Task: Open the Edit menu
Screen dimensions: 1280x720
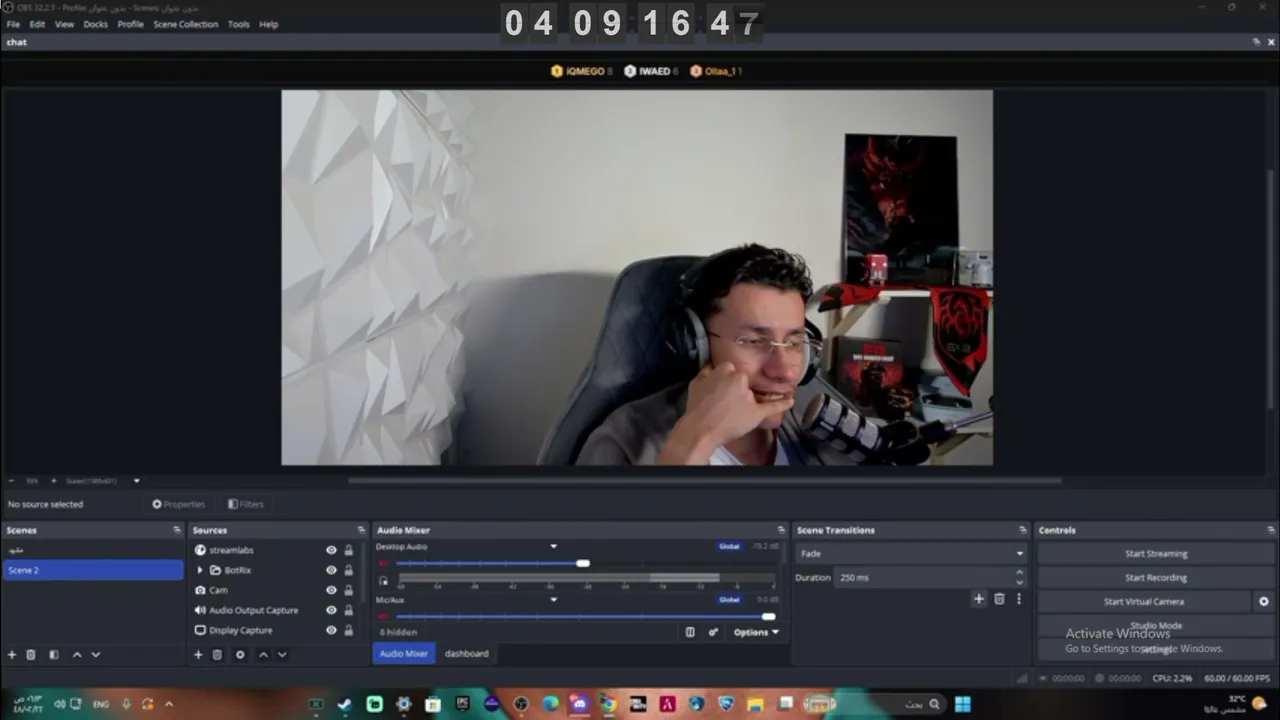Action: click(x=37, y=24)
